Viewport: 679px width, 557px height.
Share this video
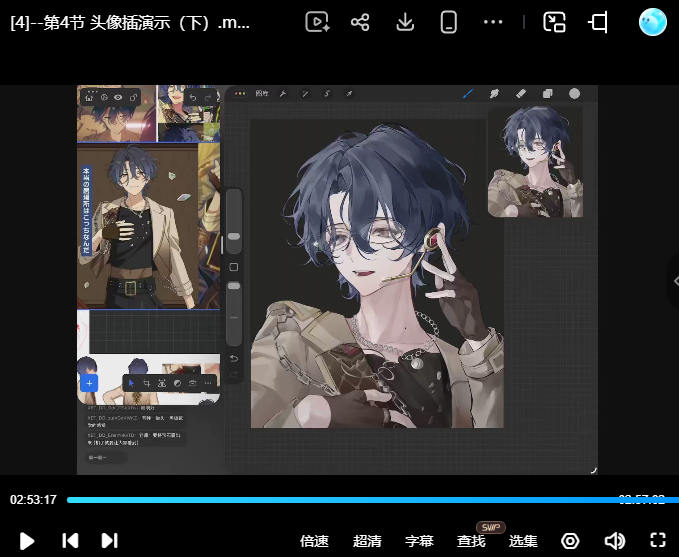point(360,22)
